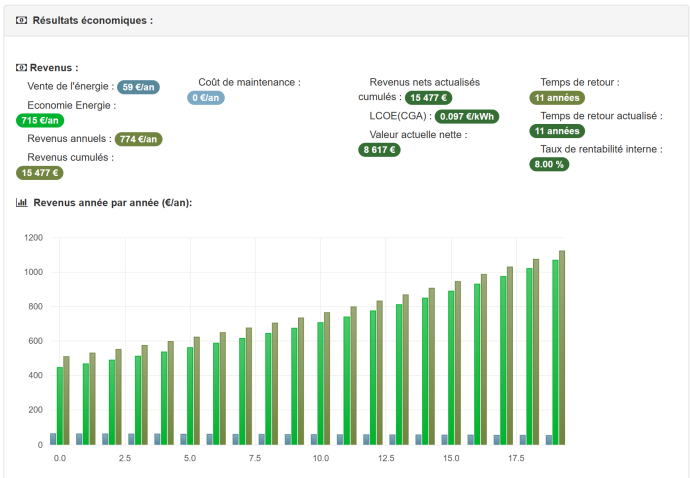
Task: Click the 15 477 € badge for Revenus nets actualisés
Action: click(x=429, y=97)
